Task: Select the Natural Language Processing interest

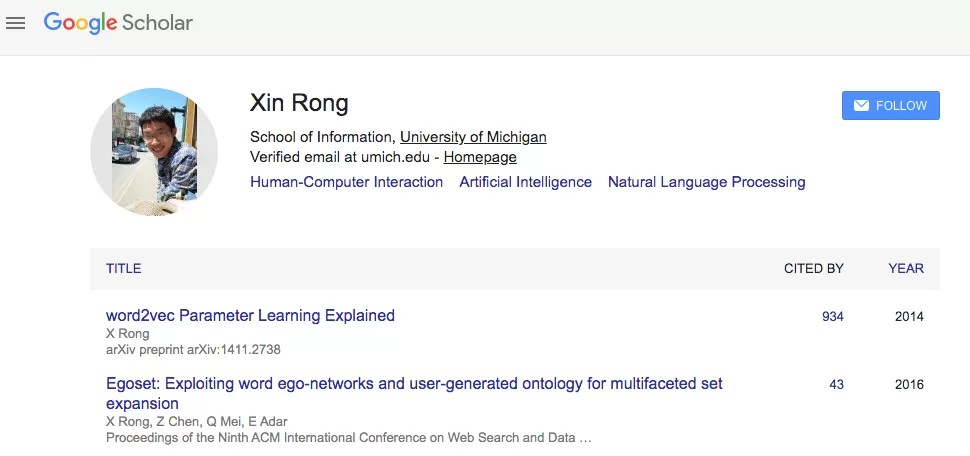Action: pyautogui.click(x=706, y=182)
